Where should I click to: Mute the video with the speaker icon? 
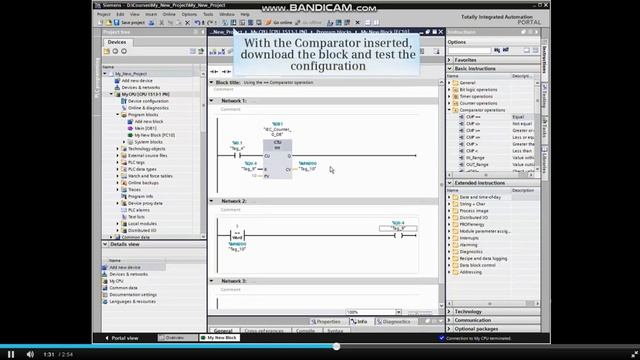(30, 354)
